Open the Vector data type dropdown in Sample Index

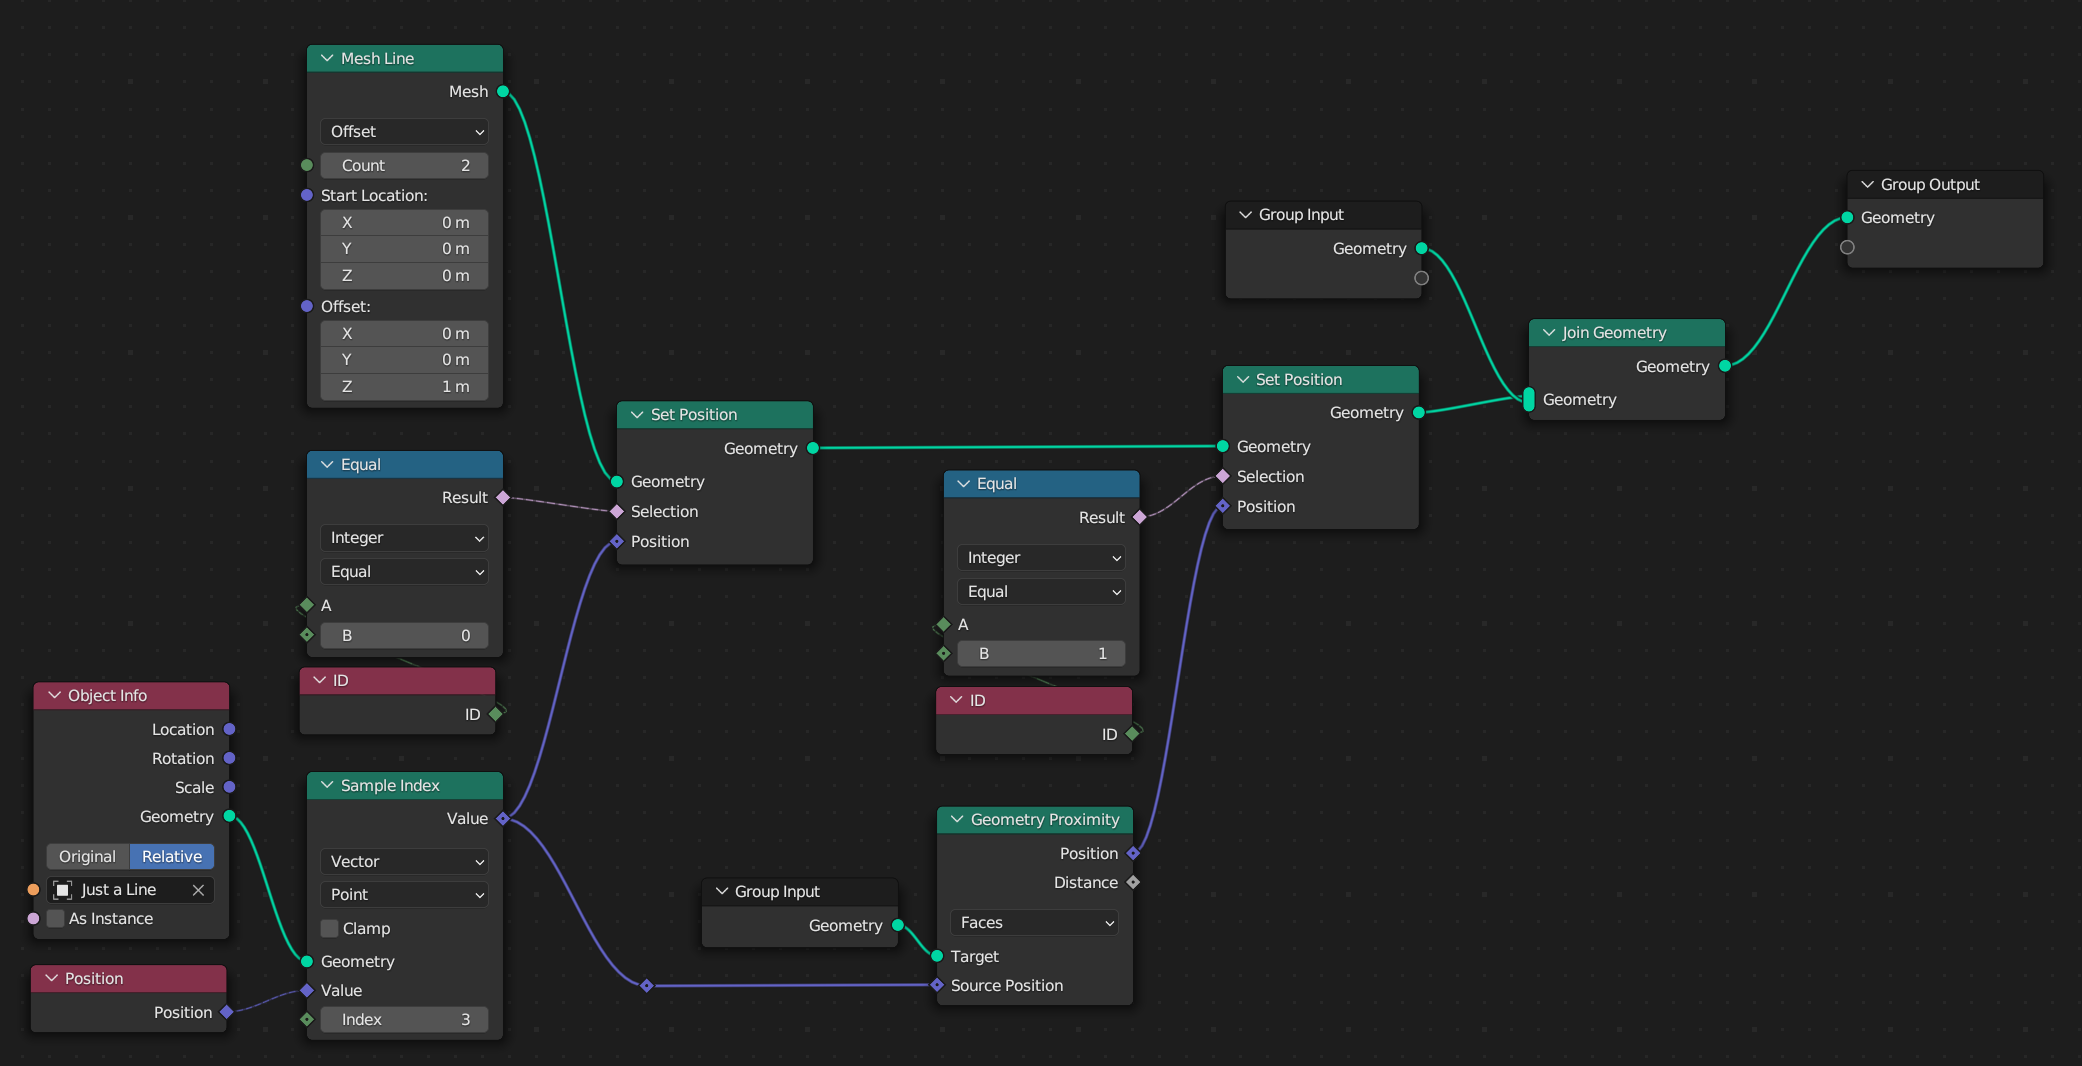click(404, 862)
